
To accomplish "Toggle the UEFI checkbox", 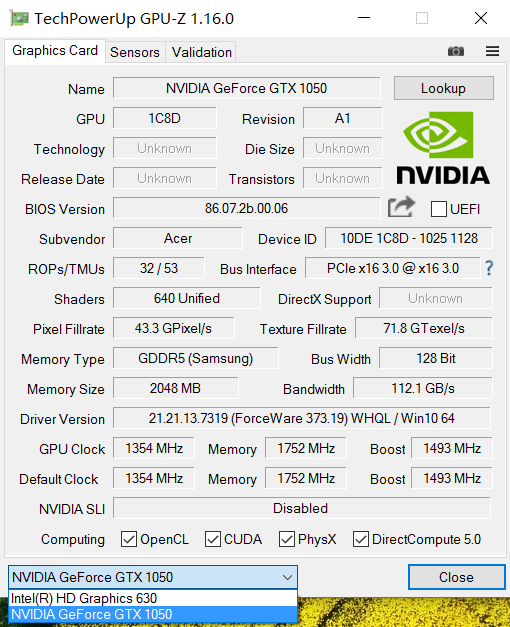I will [x=438, y=209].
